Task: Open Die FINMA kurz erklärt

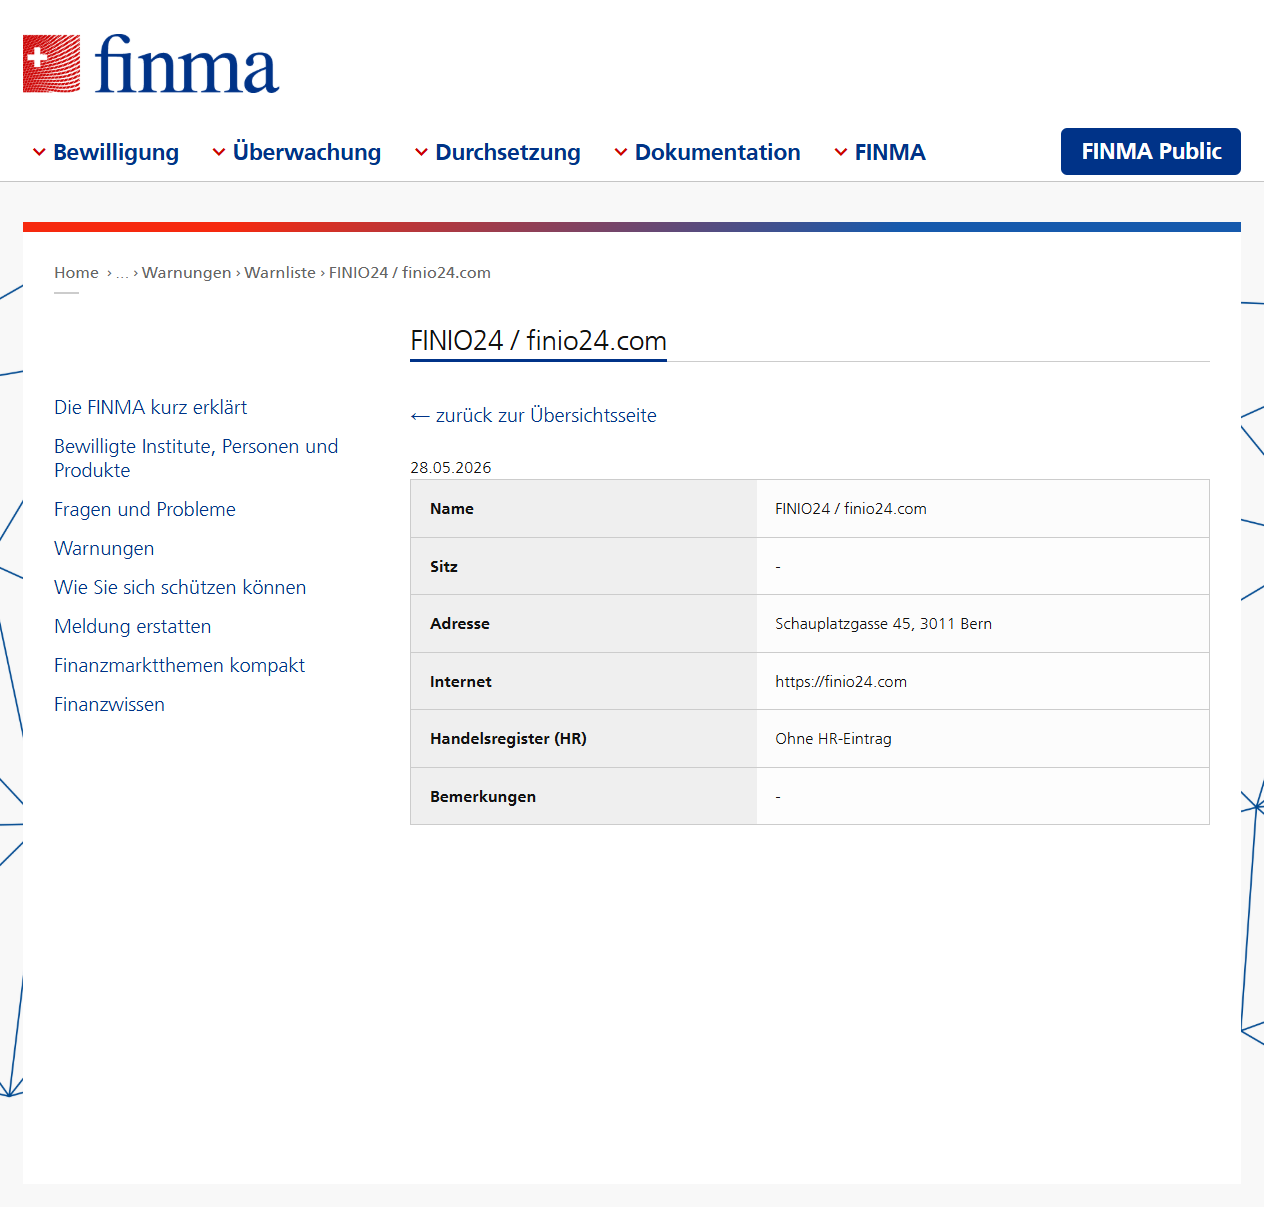Action: 150,407
